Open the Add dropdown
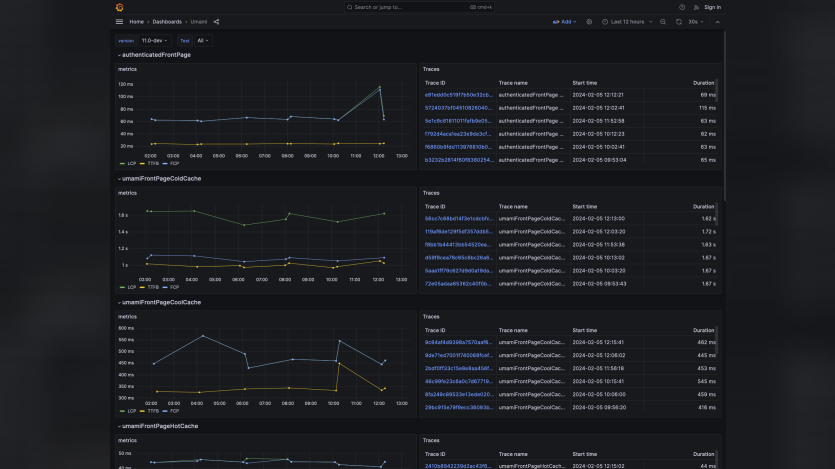Viewport: 835px width, 469px height. (x=564, y=22)
